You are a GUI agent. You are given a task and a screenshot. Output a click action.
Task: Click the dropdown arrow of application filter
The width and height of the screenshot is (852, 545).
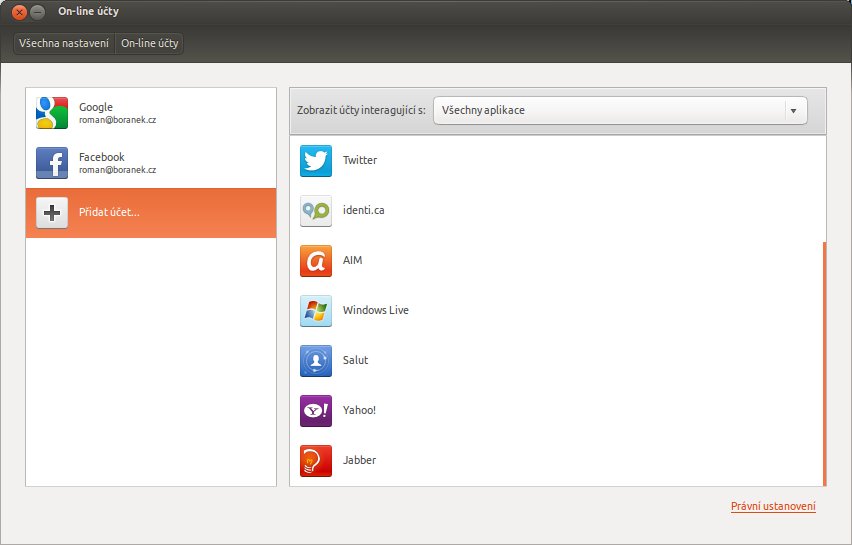(x=793, y=111)
